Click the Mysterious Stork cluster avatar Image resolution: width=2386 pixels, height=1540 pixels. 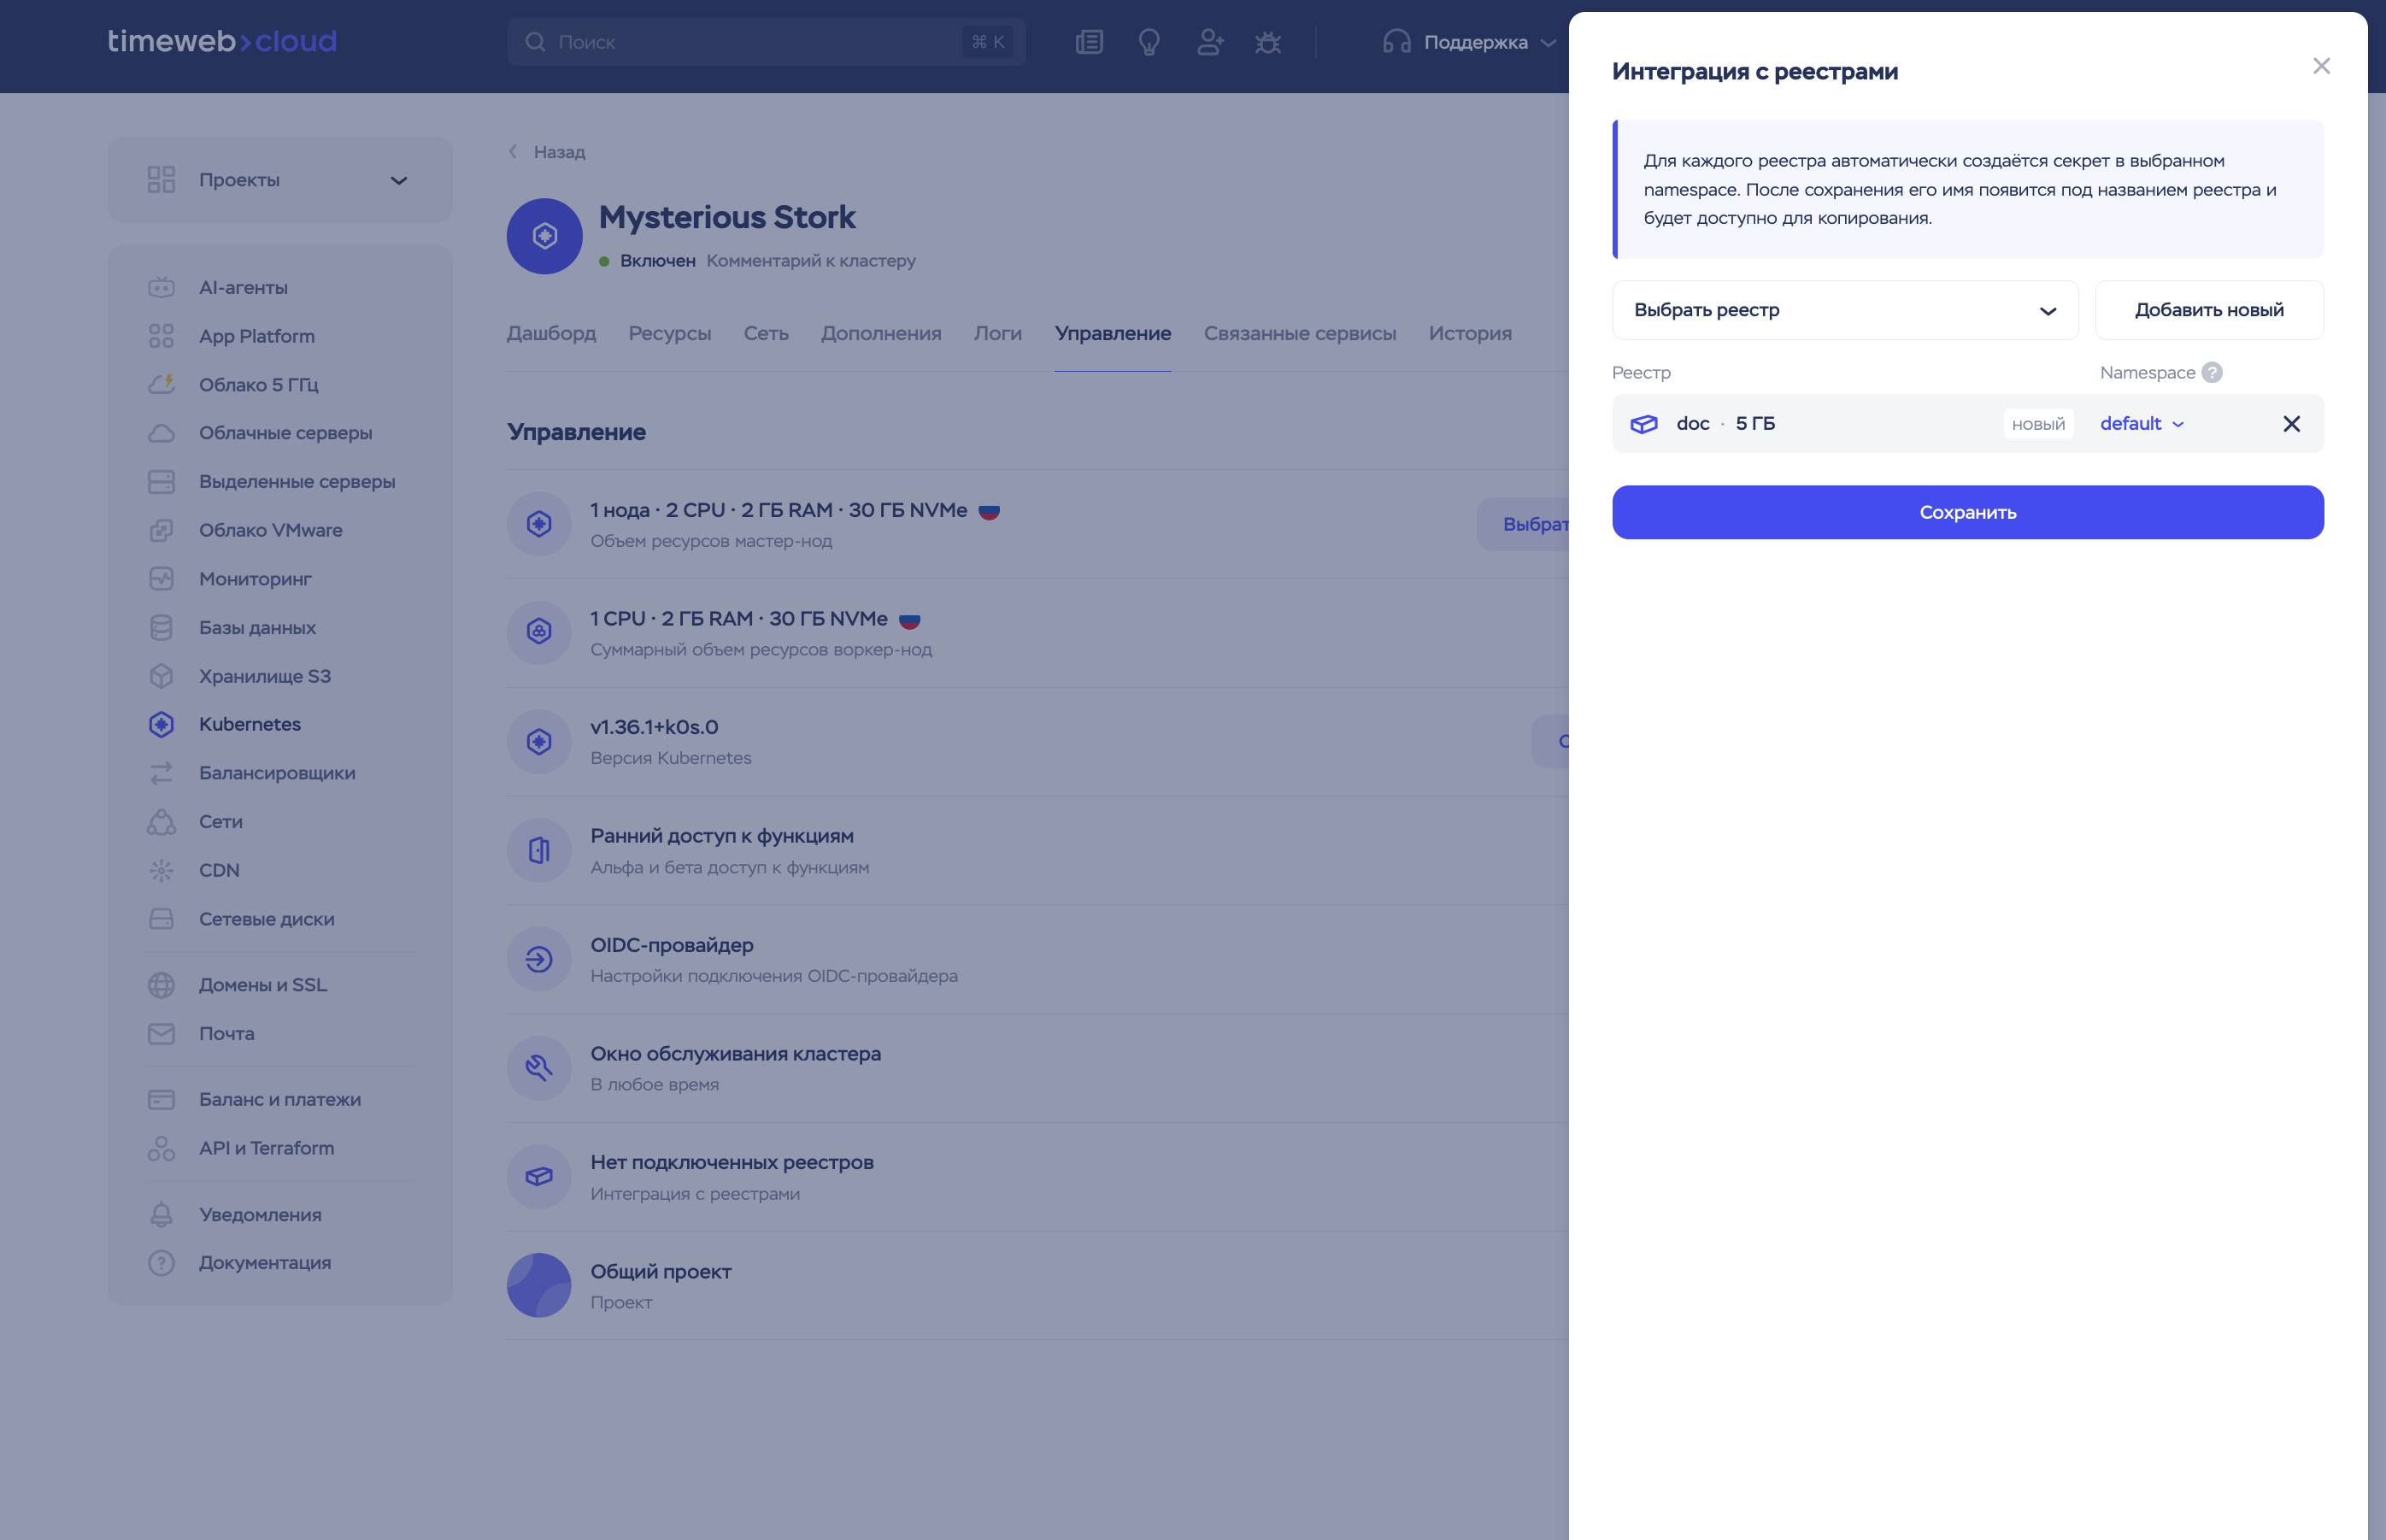(544, 236)
